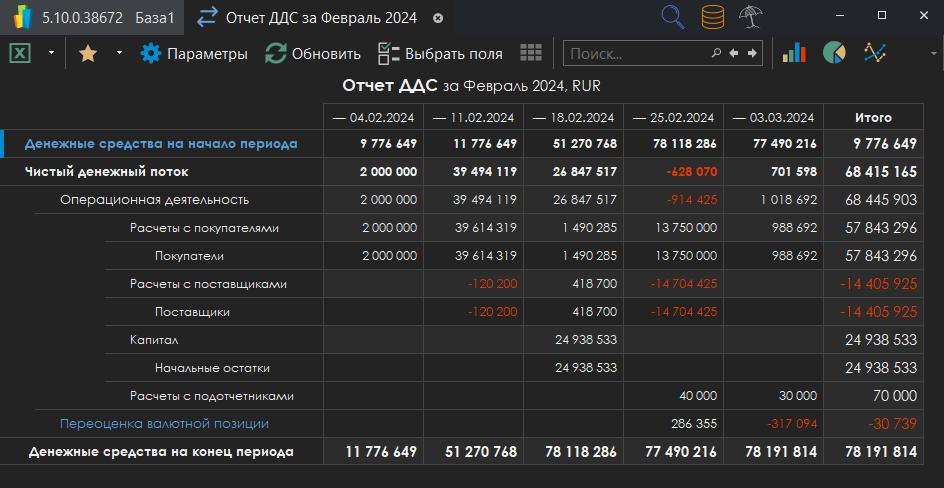
Task: Switch to the 5.10.0.38672 База1 tab
Action: (92, 17)
